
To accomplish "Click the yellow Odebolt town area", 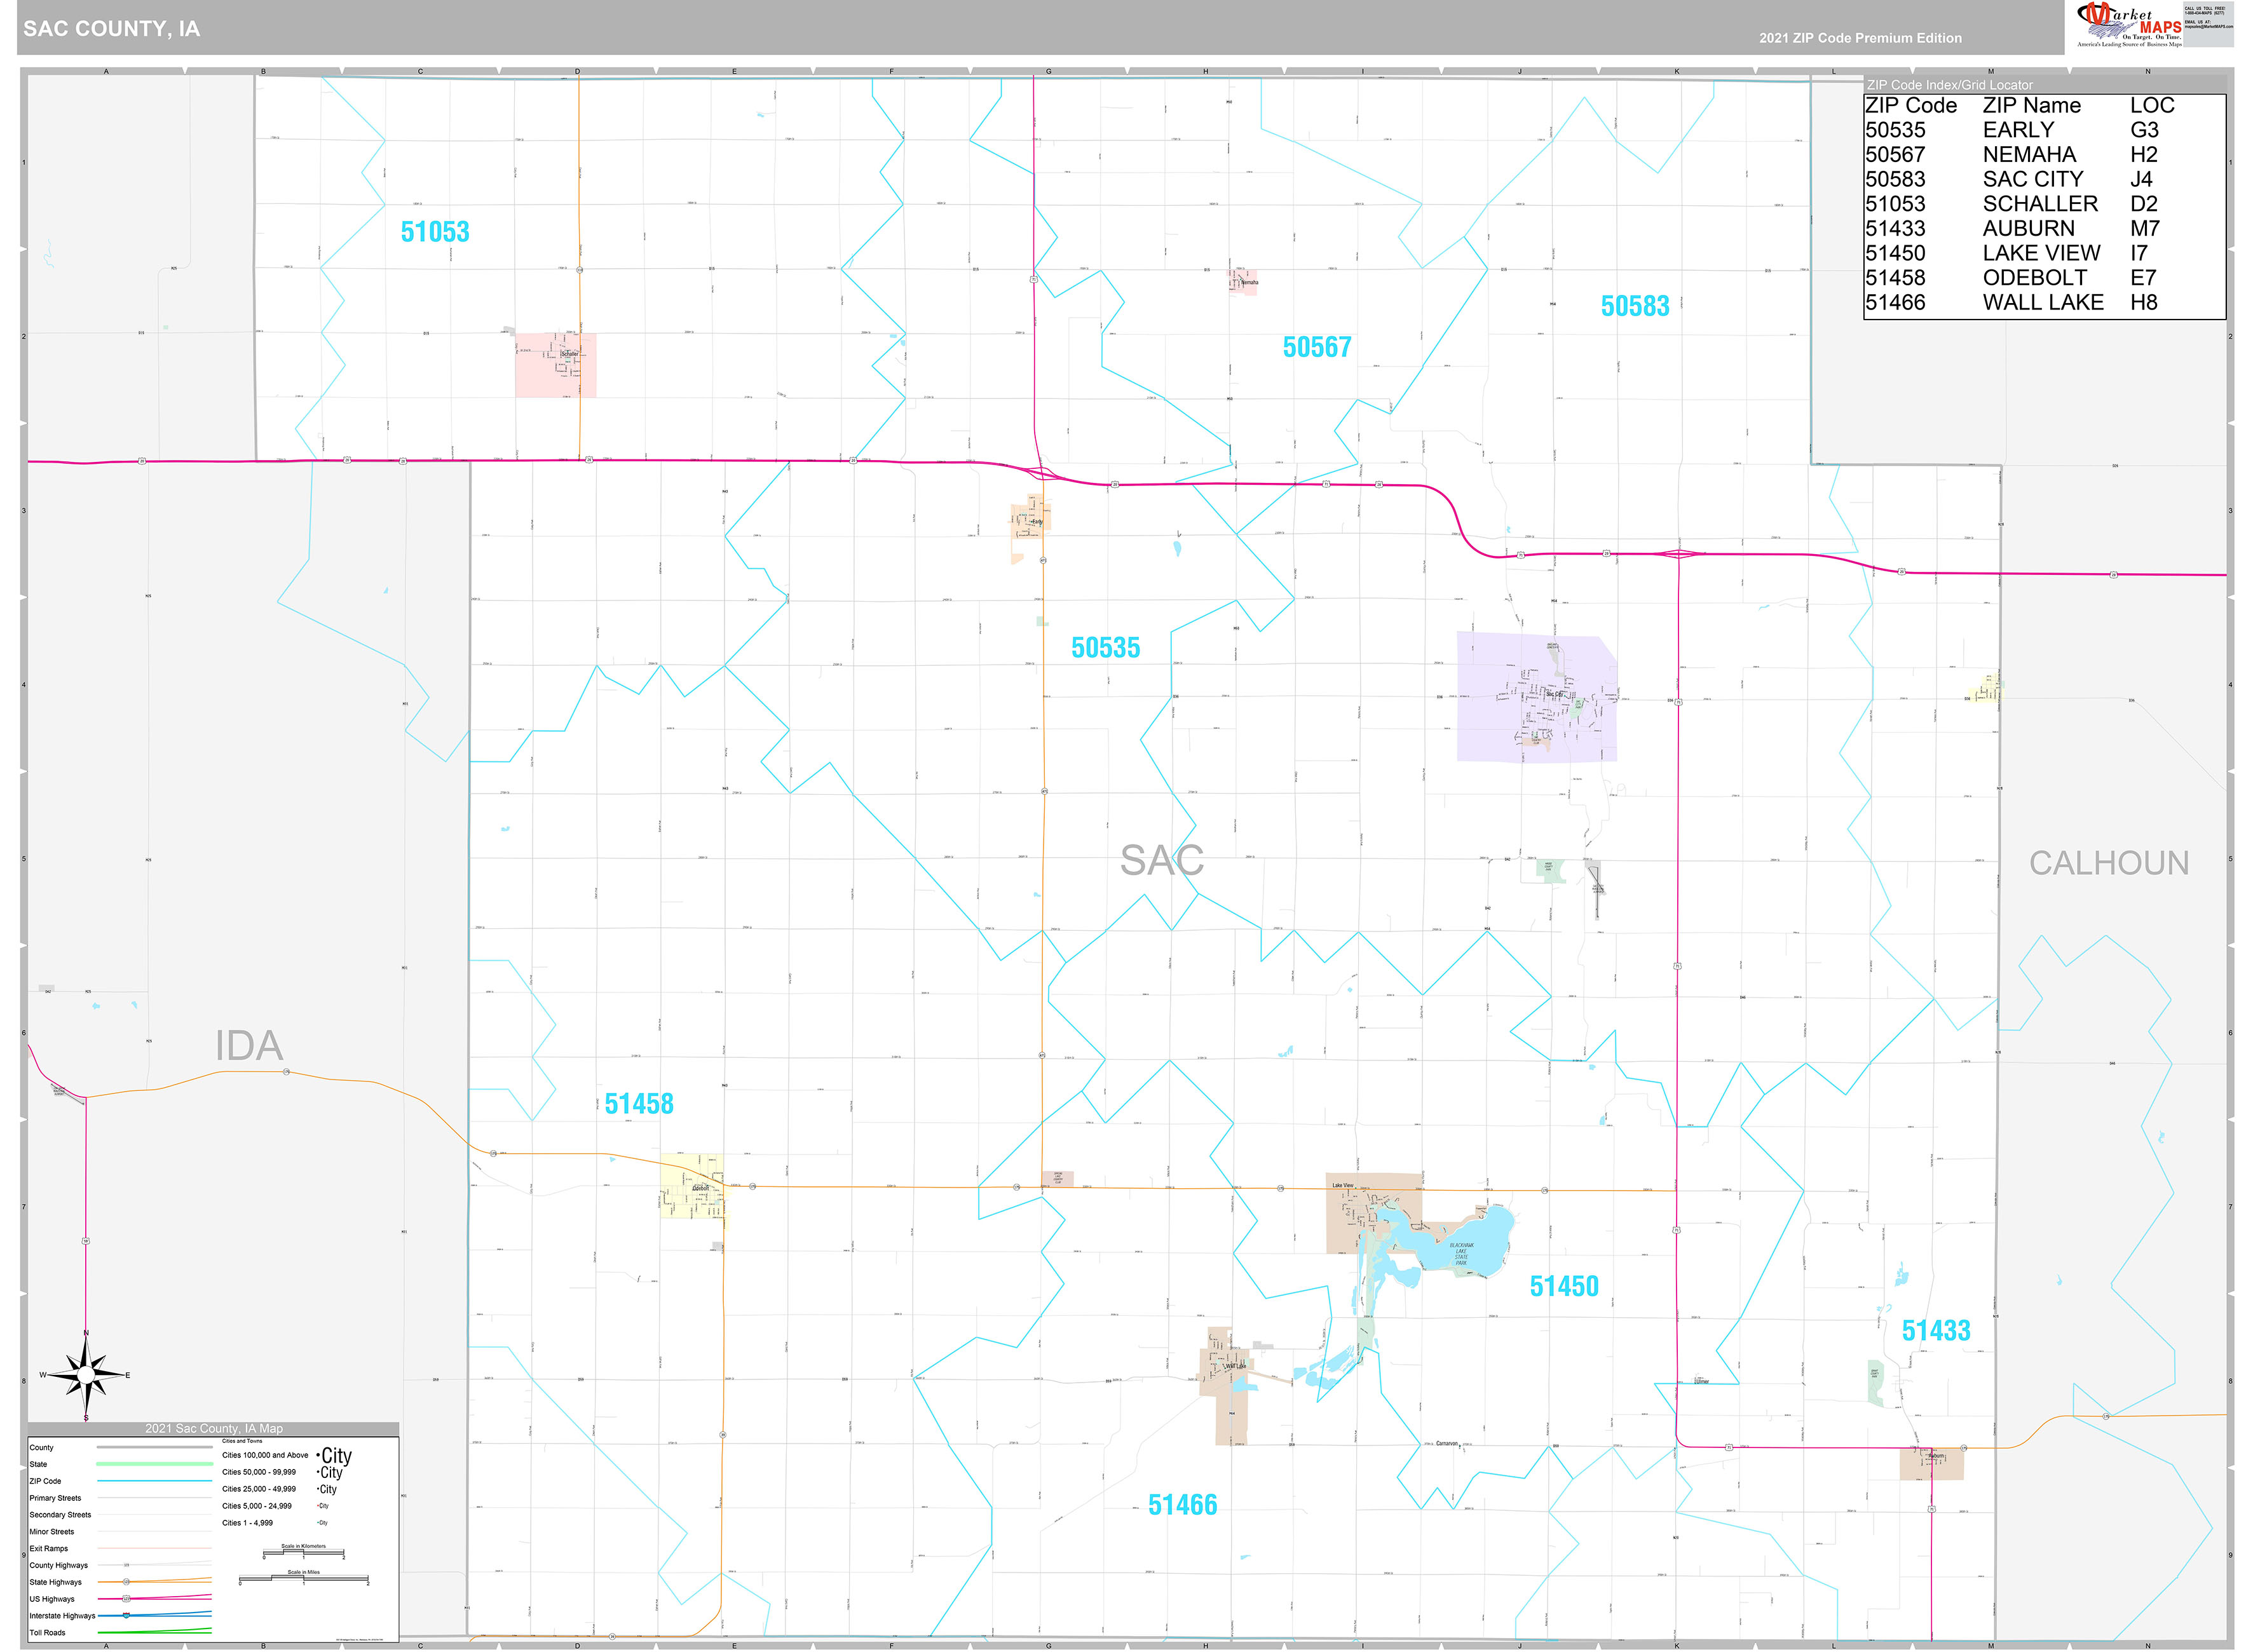I will point(692,1187).
